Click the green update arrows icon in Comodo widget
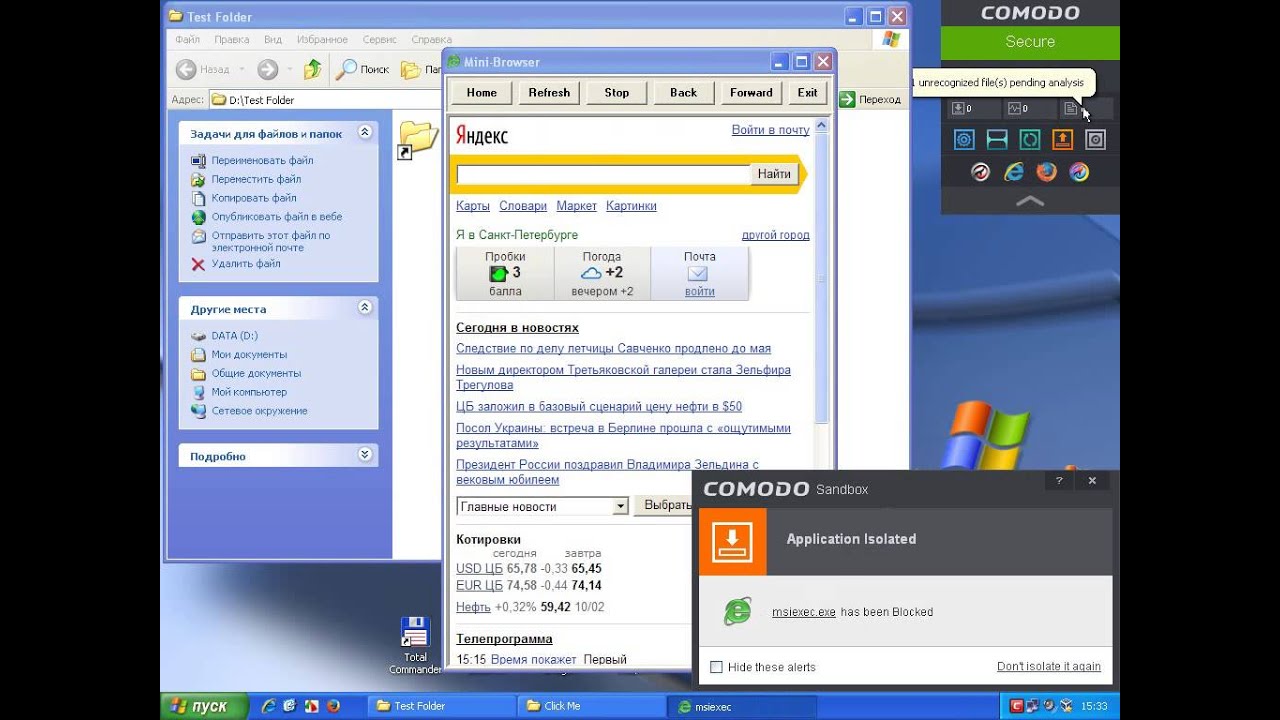The image size is (1280, 720). click(1030, 140)
